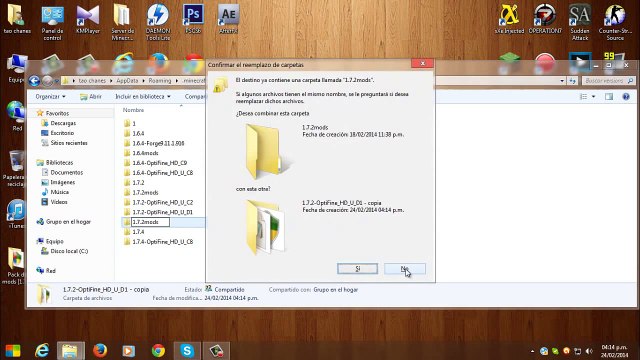The image size is (640, 360).
Task: Click tao chanes in address breadcrumb
Action: point(92,81)
